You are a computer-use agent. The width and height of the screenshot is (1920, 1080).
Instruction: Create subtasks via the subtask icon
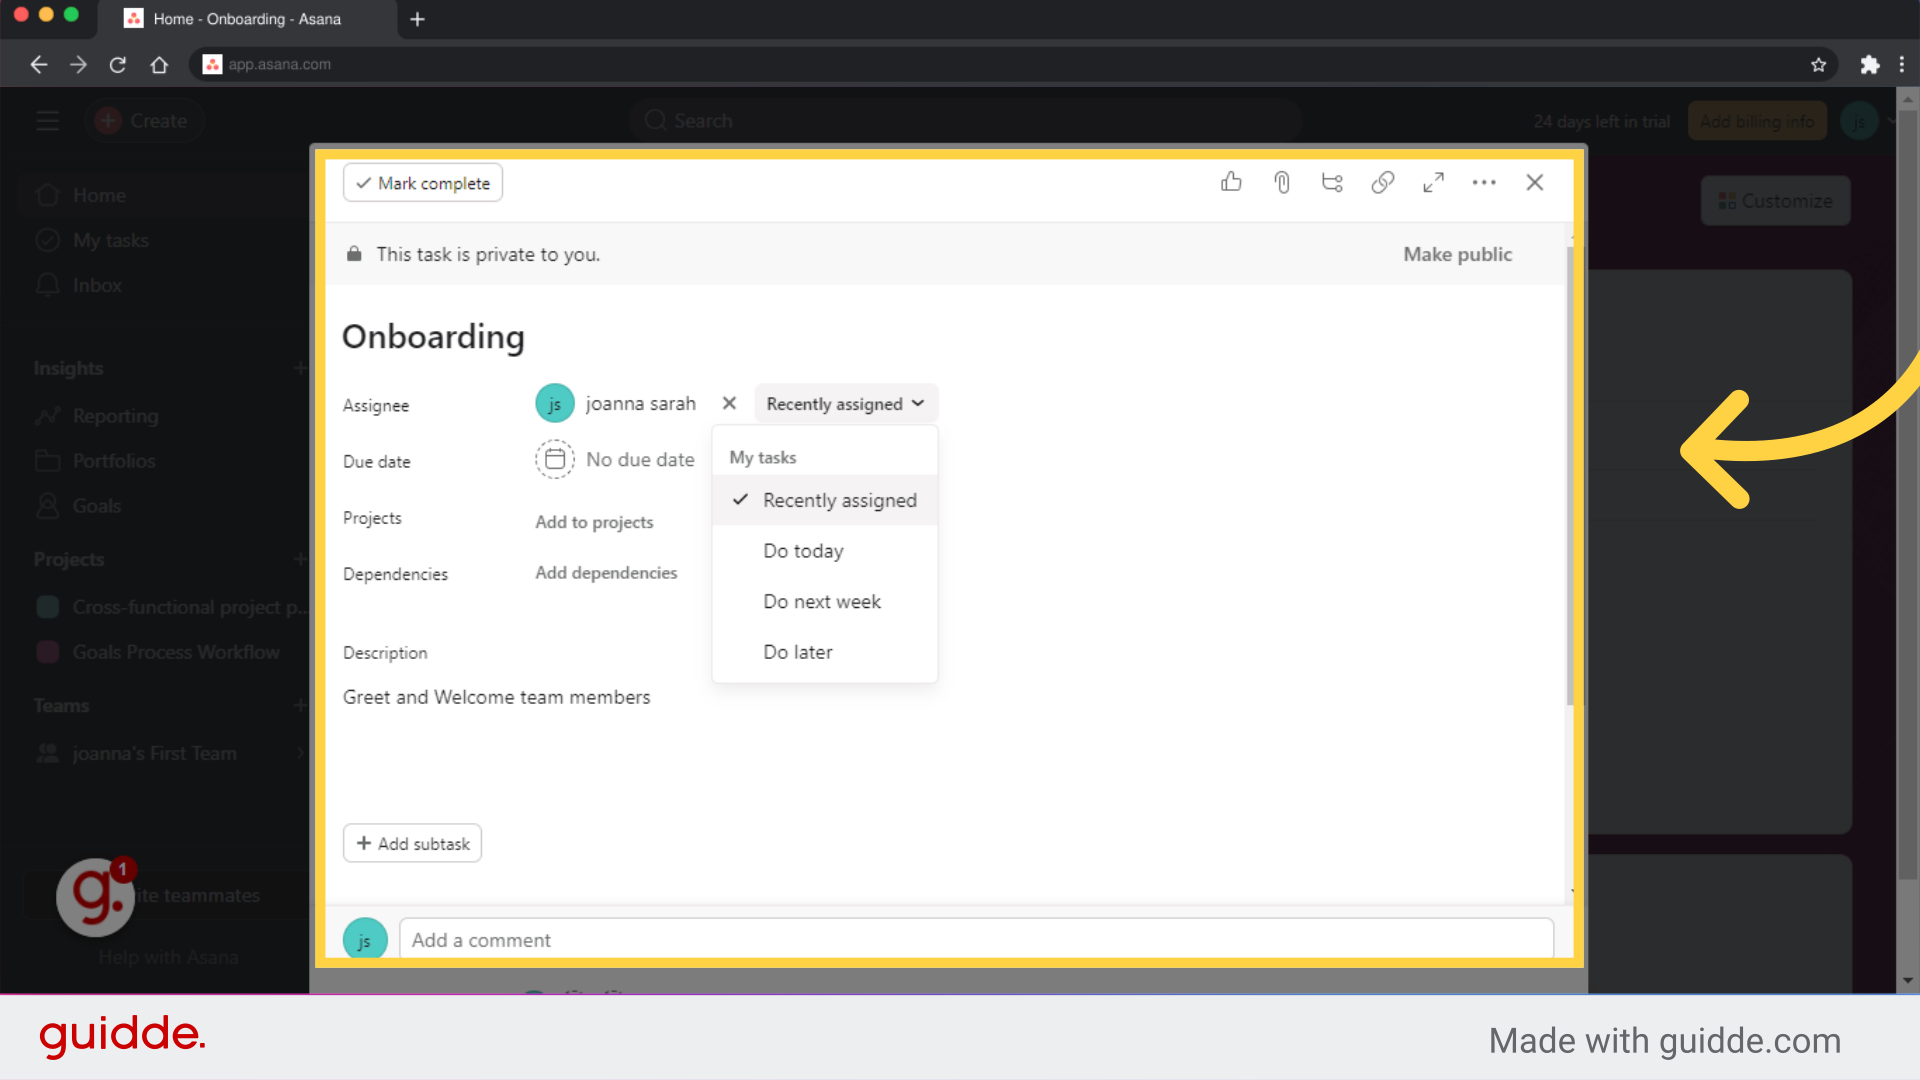1331,182
